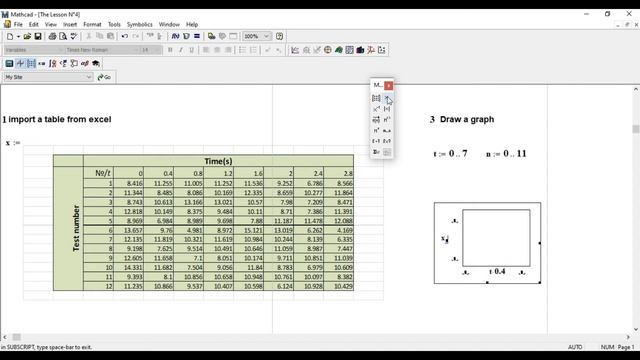Open the Graph toolbar icon
This screenshot has width=640, height=360.
point(20,63)
